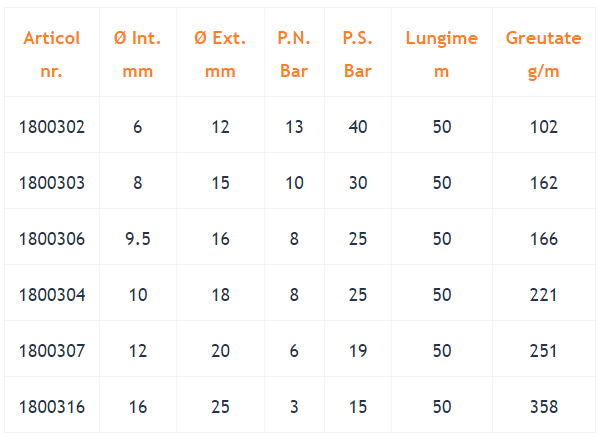Click article number 1800303
This screenshot has height=440, width=604.
52,183
